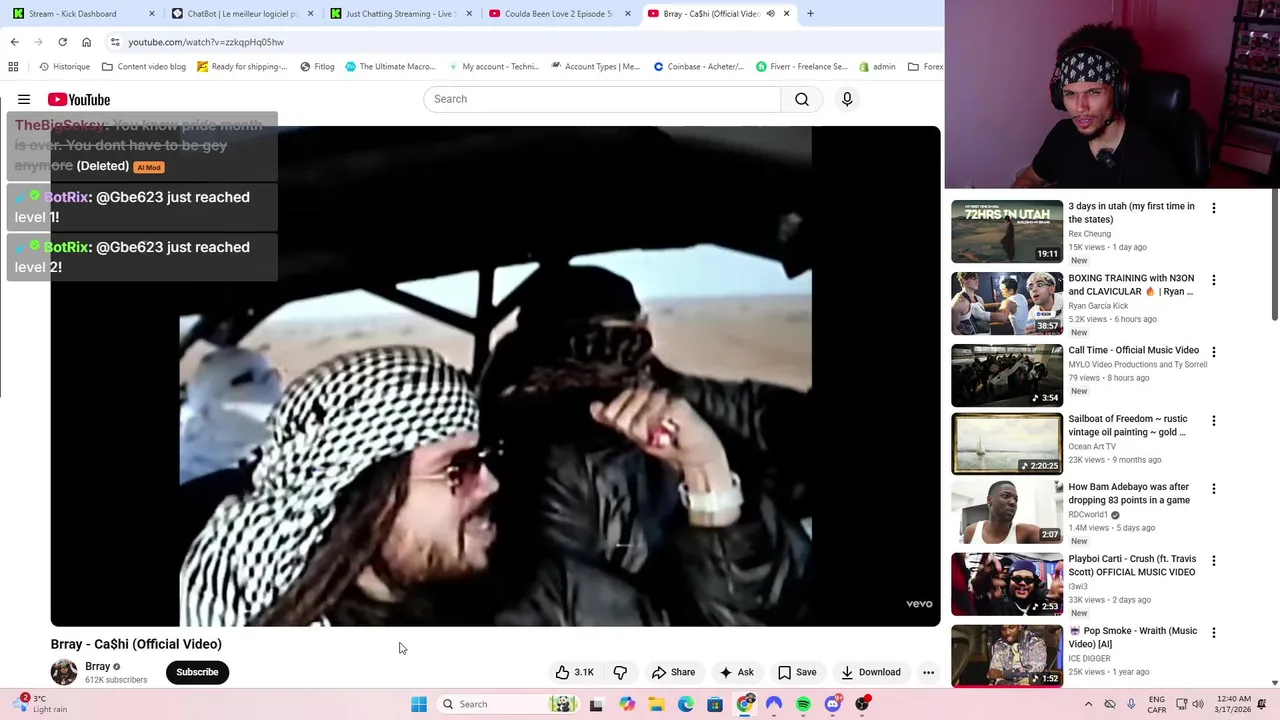The height and width of the screenshot is (720, 1280).
Task: Mute the Brray tab audio icon
Action: pyautogui.click(x=770, y=14)
